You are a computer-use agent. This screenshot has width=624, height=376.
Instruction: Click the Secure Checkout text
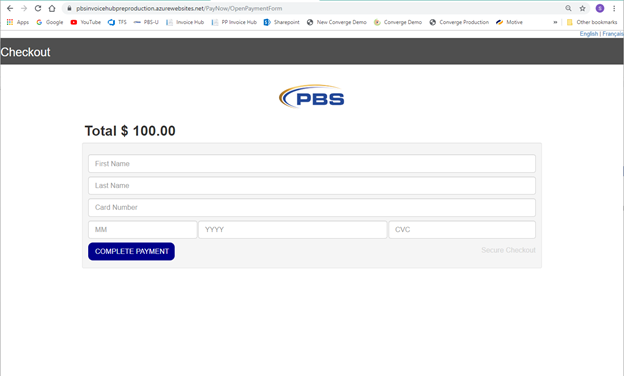pyautogui.click(x=508, y=250)
